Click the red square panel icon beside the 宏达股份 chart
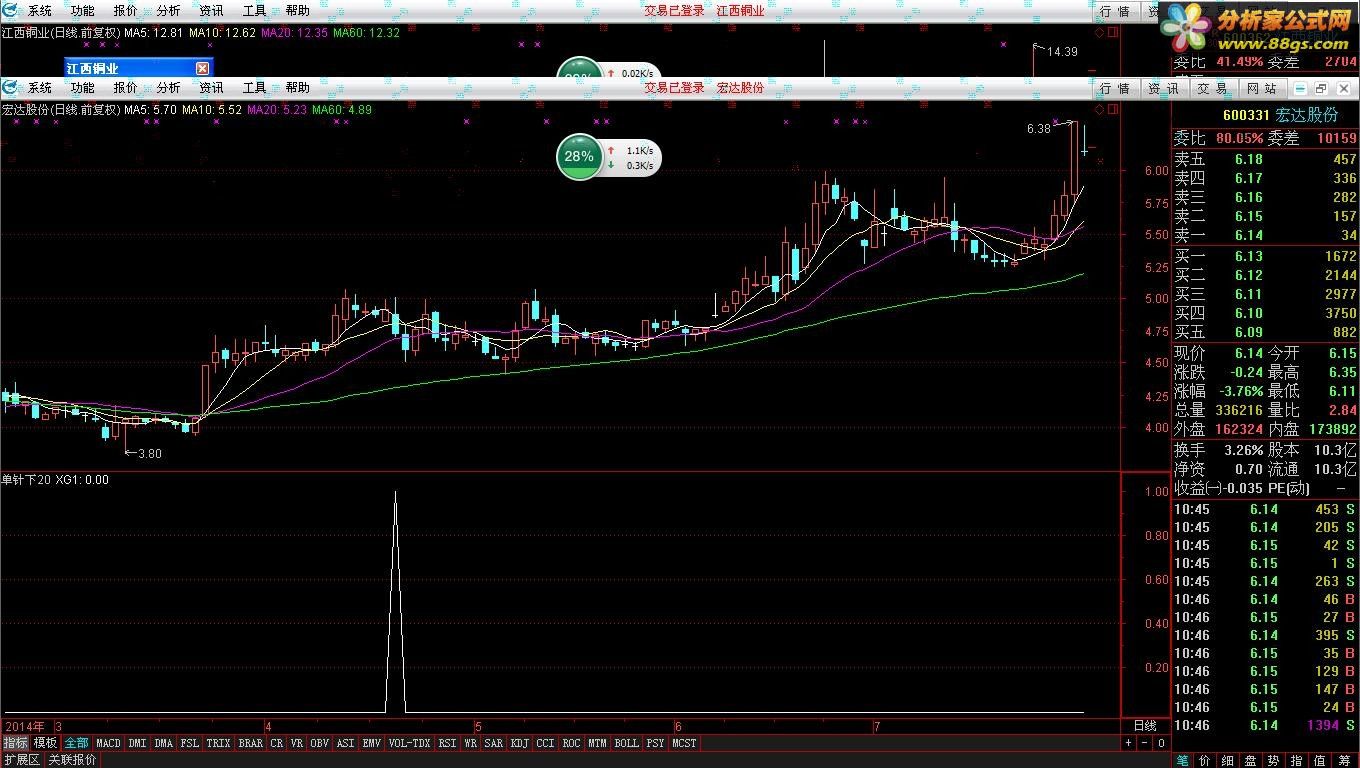1360x768 pixels. tap(1113, 110)
